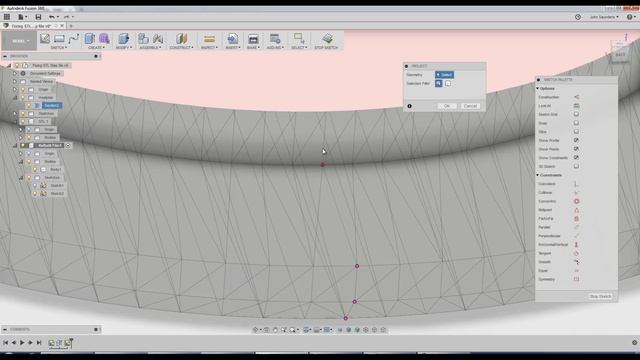The image size is (640, 360).
Task: Select the Midpoint constraint icon
Action: coord(576,210)
